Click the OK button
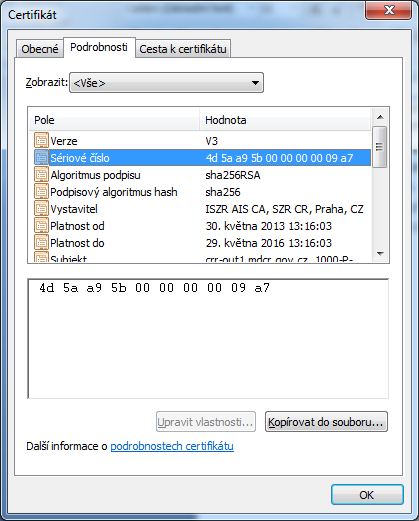The width and height of the screenshot is (419, 521). pyautogui.click(x=367, y=495)
